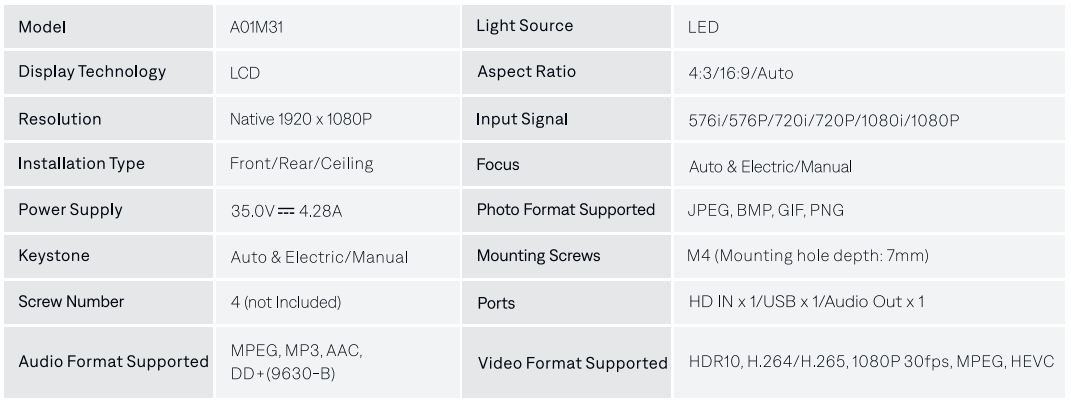
Task: Click the 4:3/16:9/Auto aspect ratio value
Action: [x=740, y=74]
